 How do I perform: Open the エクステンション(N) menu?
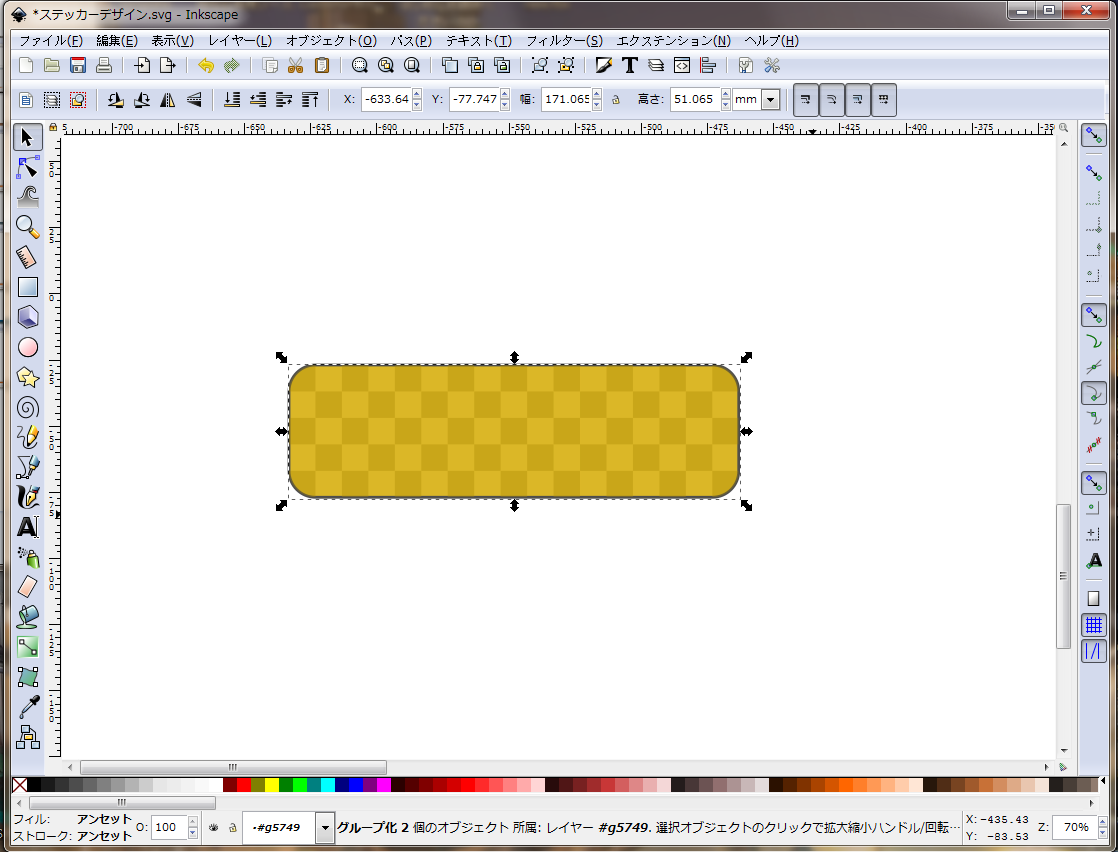tap(673, 41)
